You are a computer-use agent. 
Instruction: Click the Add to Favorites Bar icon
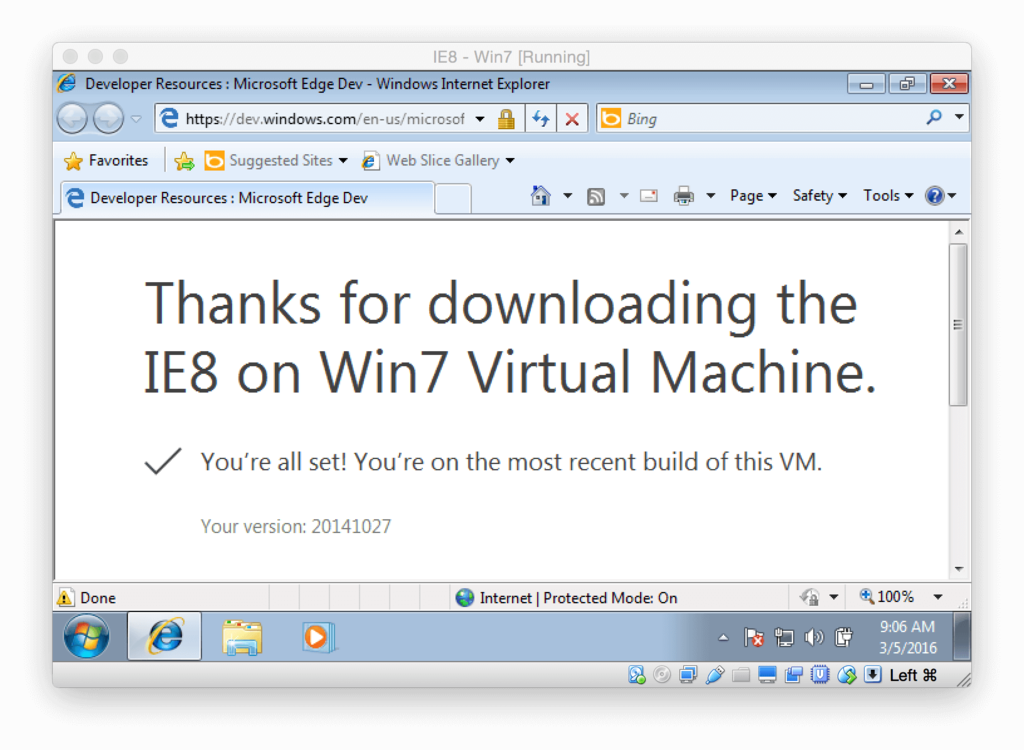click(184, 161)
